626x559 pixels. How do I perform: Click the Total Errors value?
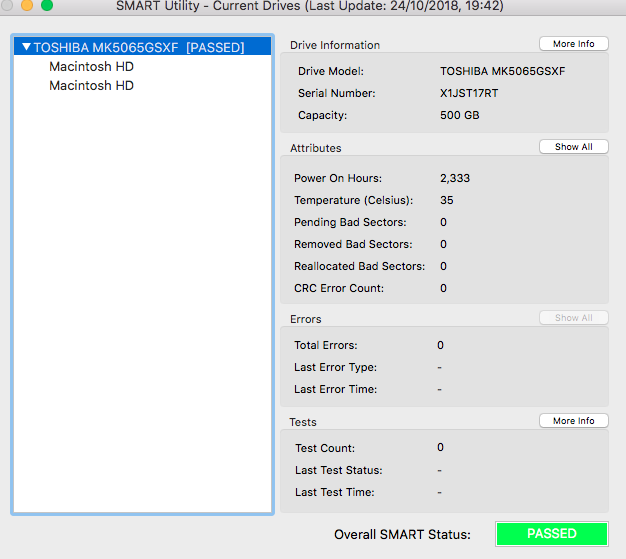tap(440, 345)
